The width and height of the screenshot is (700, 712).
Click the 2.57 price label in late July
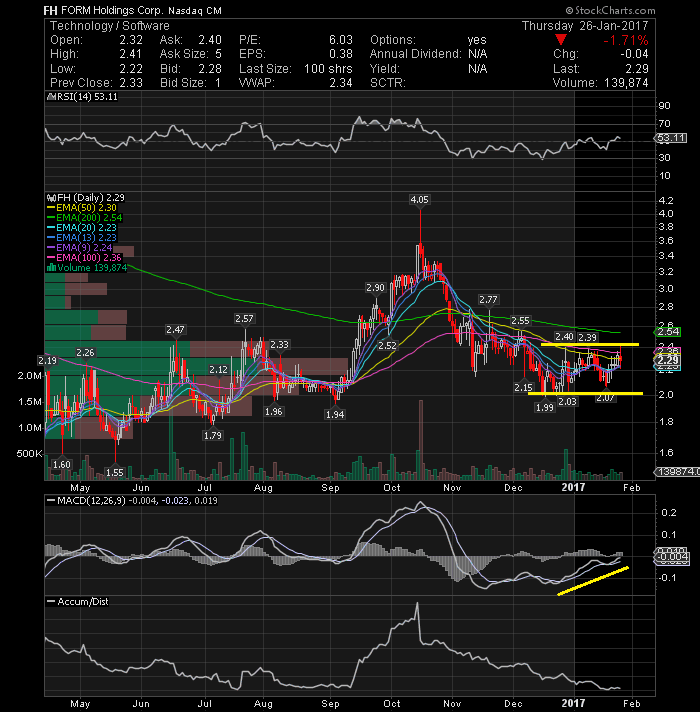244,319
